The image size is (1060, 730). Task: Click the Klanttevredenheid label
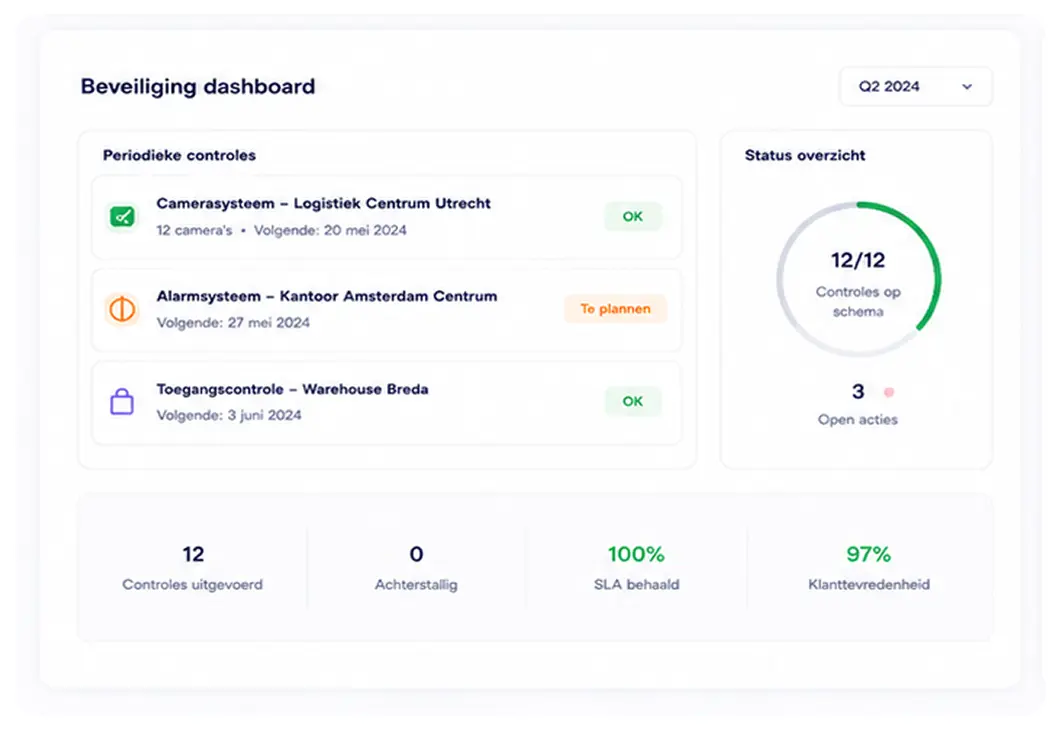(869, 585)
